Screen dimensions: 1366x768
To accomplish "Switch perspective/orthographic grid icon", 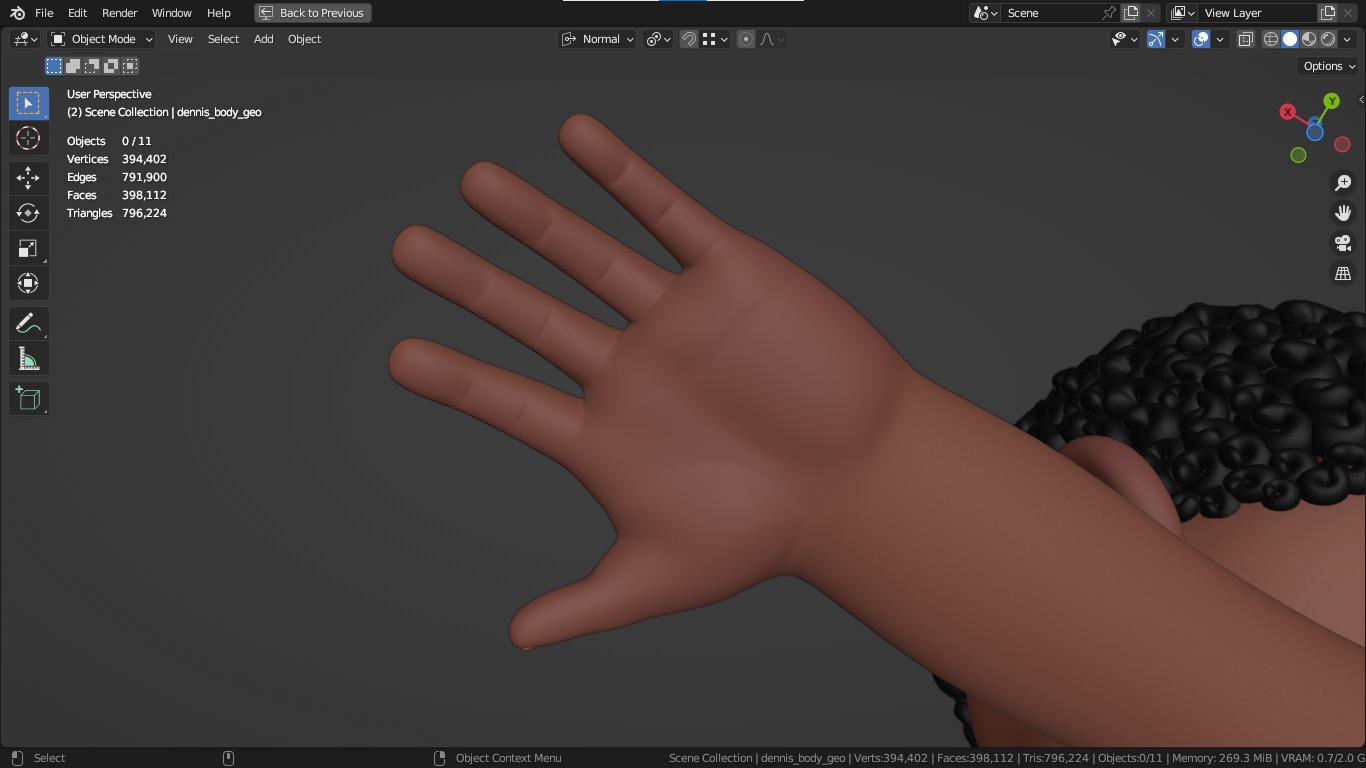I will [1343, 273].
